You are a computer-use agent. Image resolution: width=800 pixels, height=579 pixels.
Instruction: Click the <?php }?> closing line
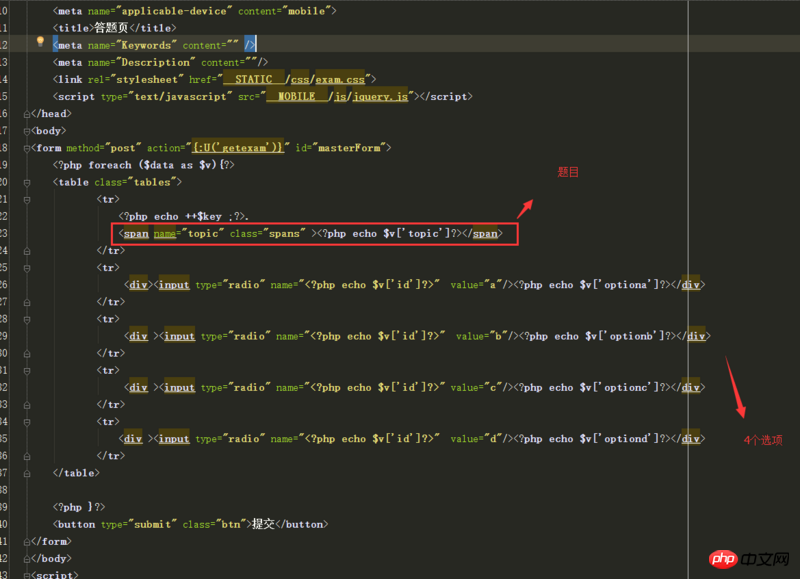coord(79,507)
